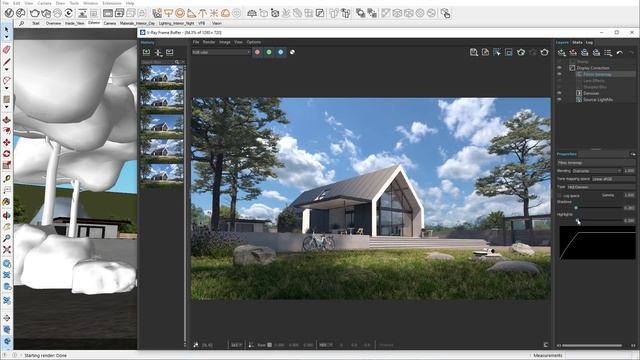This screenshot has width=640, height=360.
Task: Select the Eraser tool in SketchUp toolbar
Action: coord(7,49)
